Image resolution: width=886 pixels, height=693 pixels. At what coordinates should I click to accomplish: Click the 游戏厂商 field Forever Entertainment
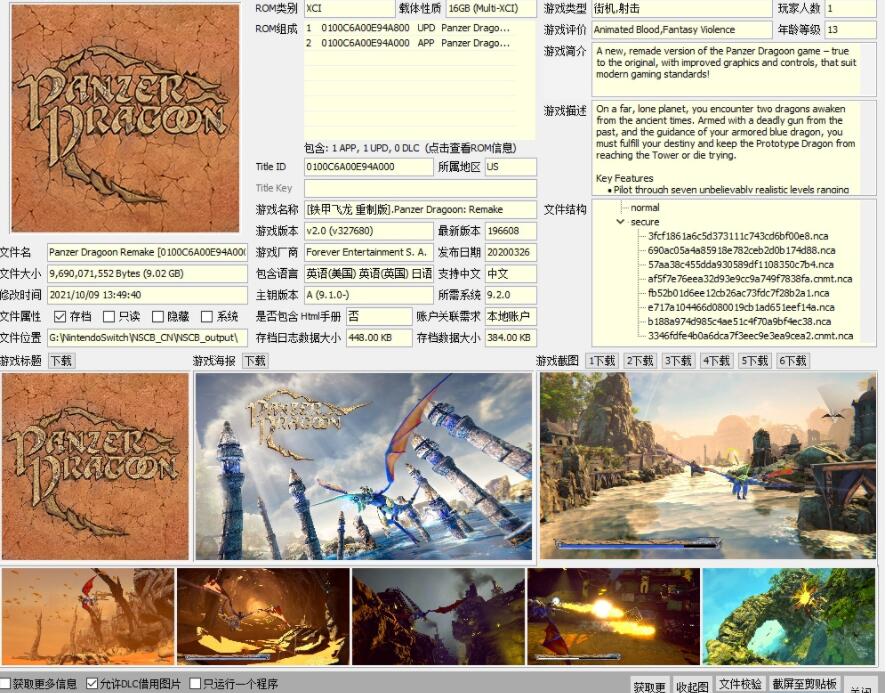tap(368, 253)
